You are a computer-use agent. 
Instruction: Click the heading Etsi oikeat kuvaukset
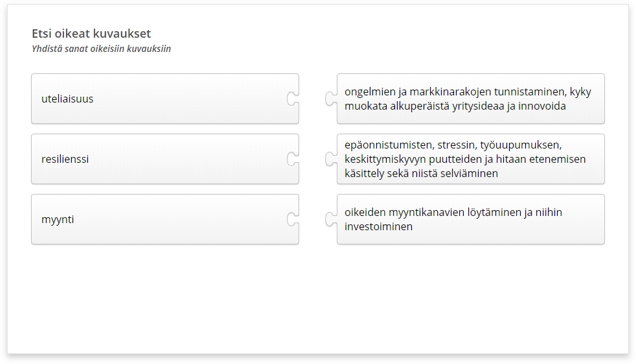[x=91, y=33]
